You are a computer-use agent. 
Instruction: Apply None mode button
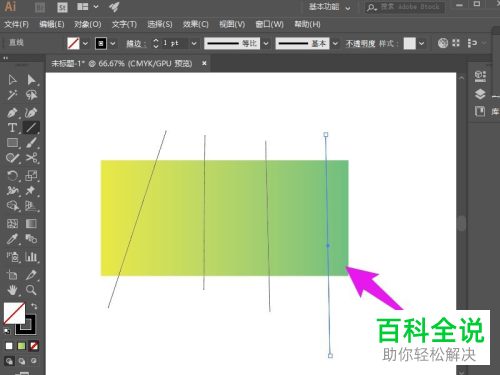(34, 346)
